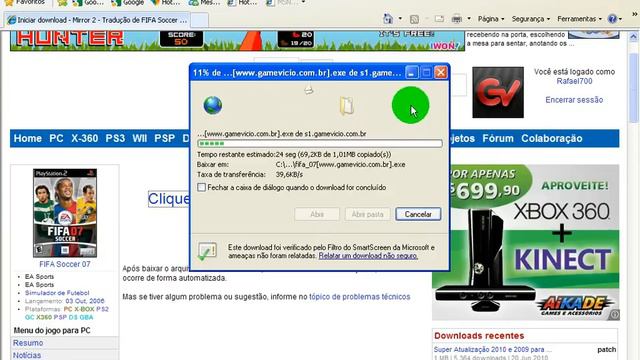The width and height of the screenshot is (640, 360).
Task: Click Encerrar sessão link
Action: click(x=574, y=100)
